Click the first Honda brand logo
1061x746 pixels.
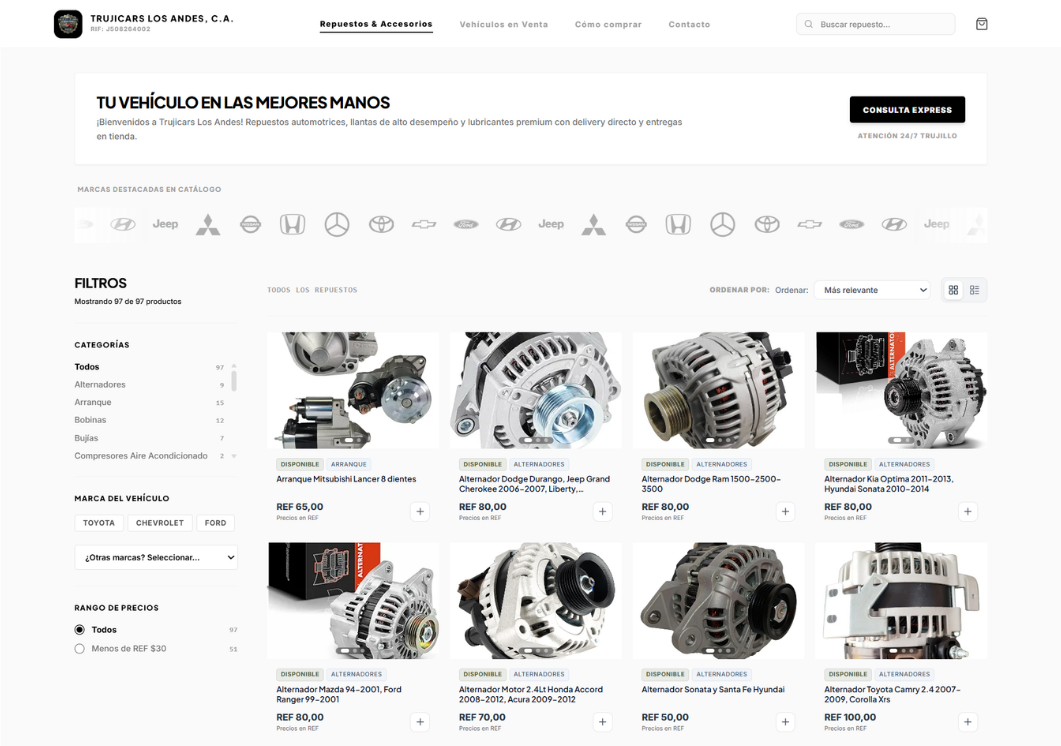pyautogui.click(x=292, y=225)
